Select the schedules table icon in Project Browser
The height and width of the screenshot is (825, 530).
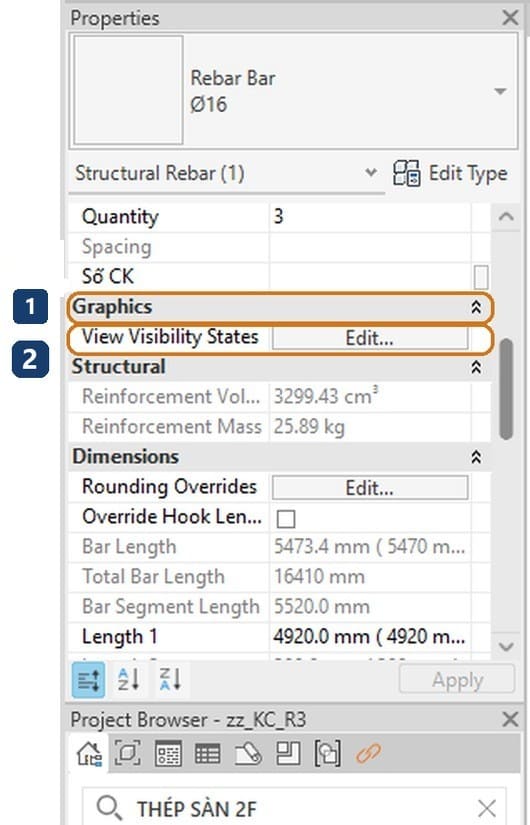click(x=207, y=753)
